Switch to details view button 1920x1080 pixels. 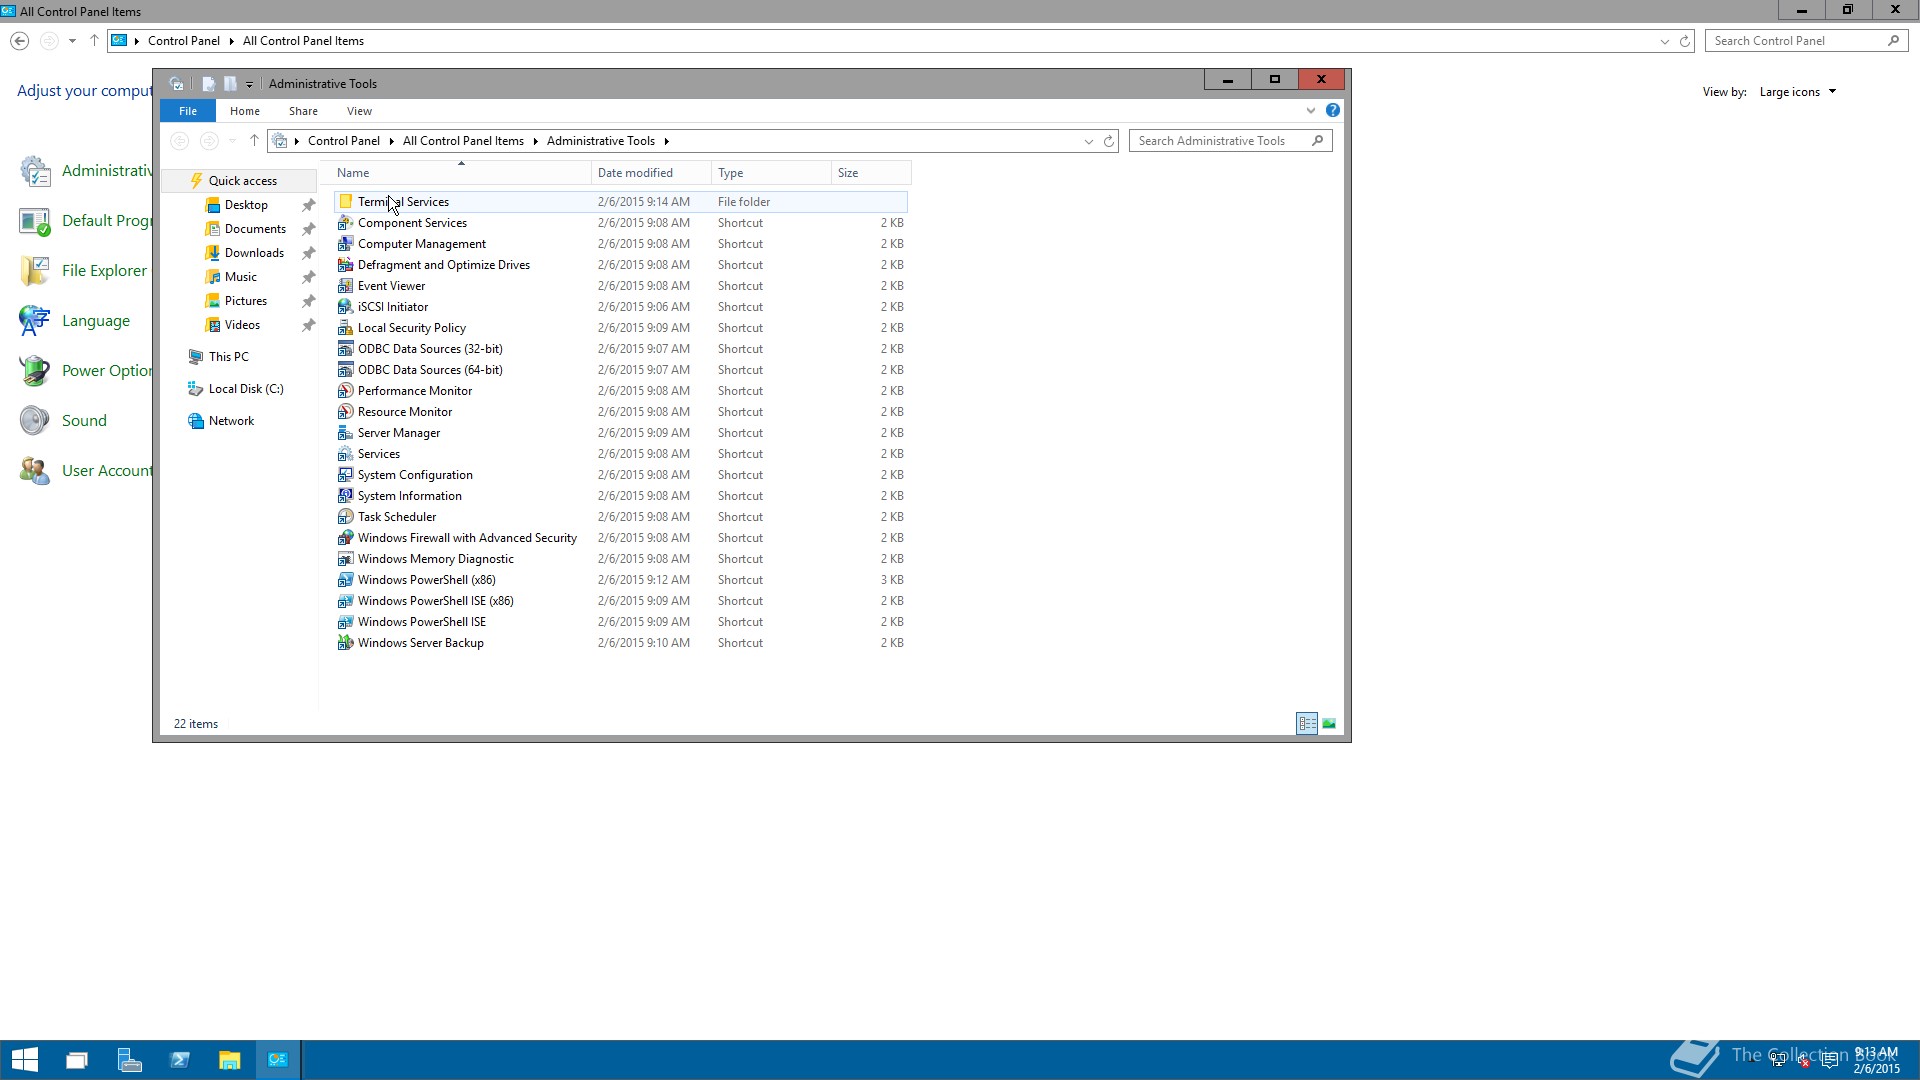[x=1307, y=724]
